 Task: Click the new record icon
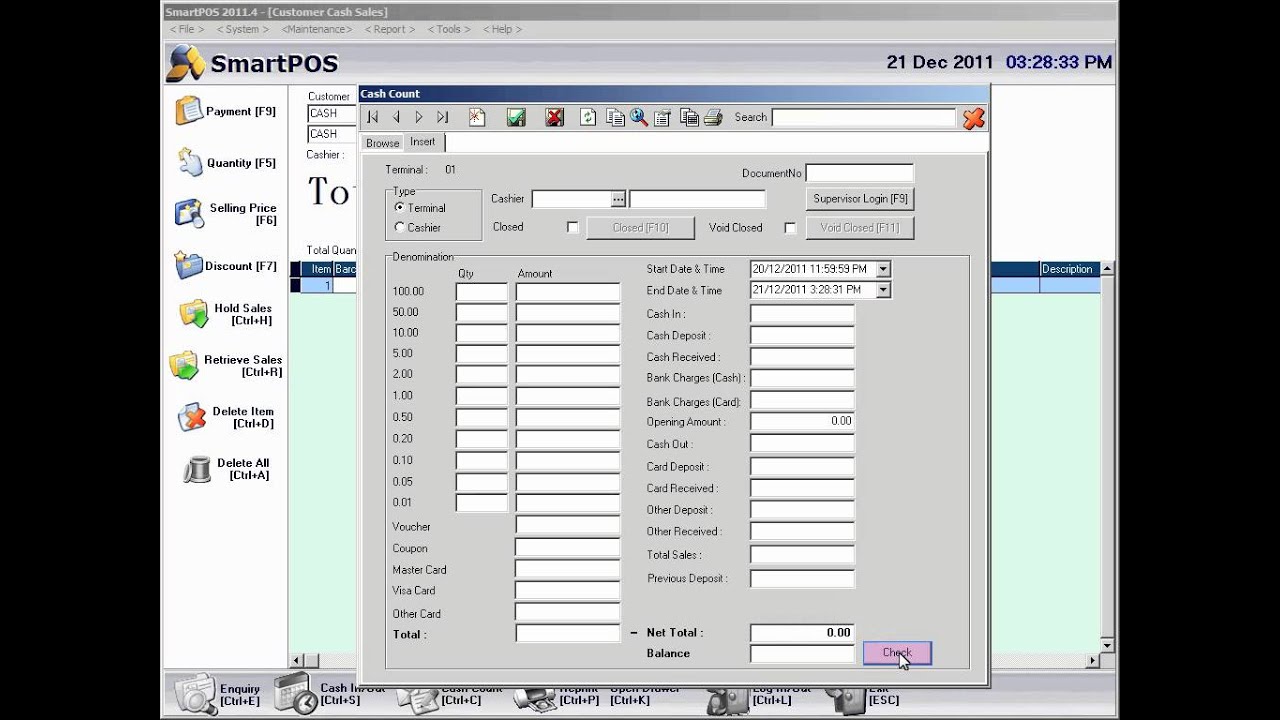pos(477,117)
